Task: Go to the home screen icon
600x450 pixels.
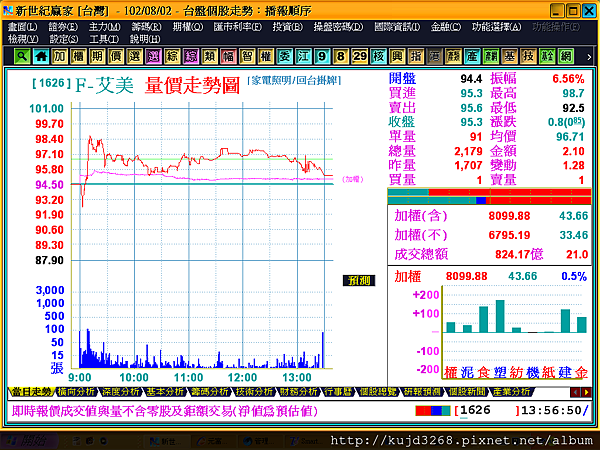Action: pos(41,57)
